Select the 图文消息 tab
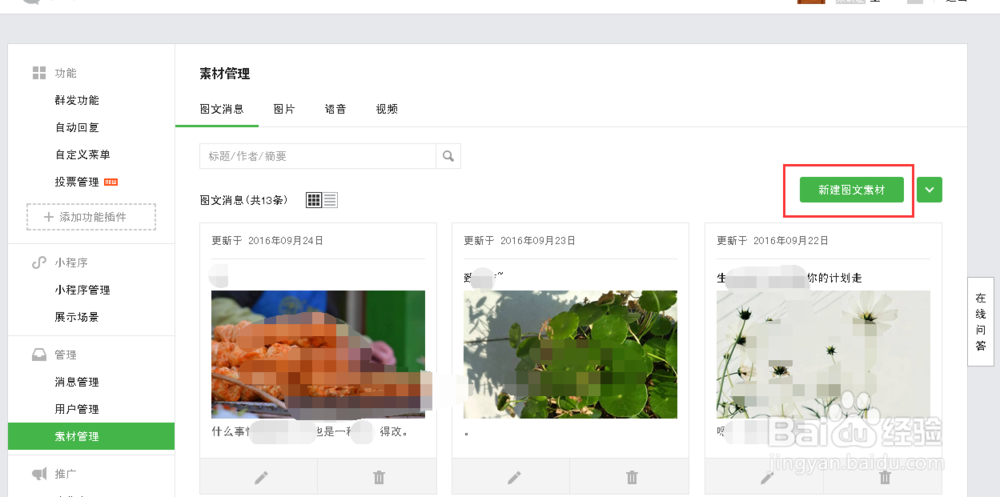1000x497 pixels. coord(222,109)
